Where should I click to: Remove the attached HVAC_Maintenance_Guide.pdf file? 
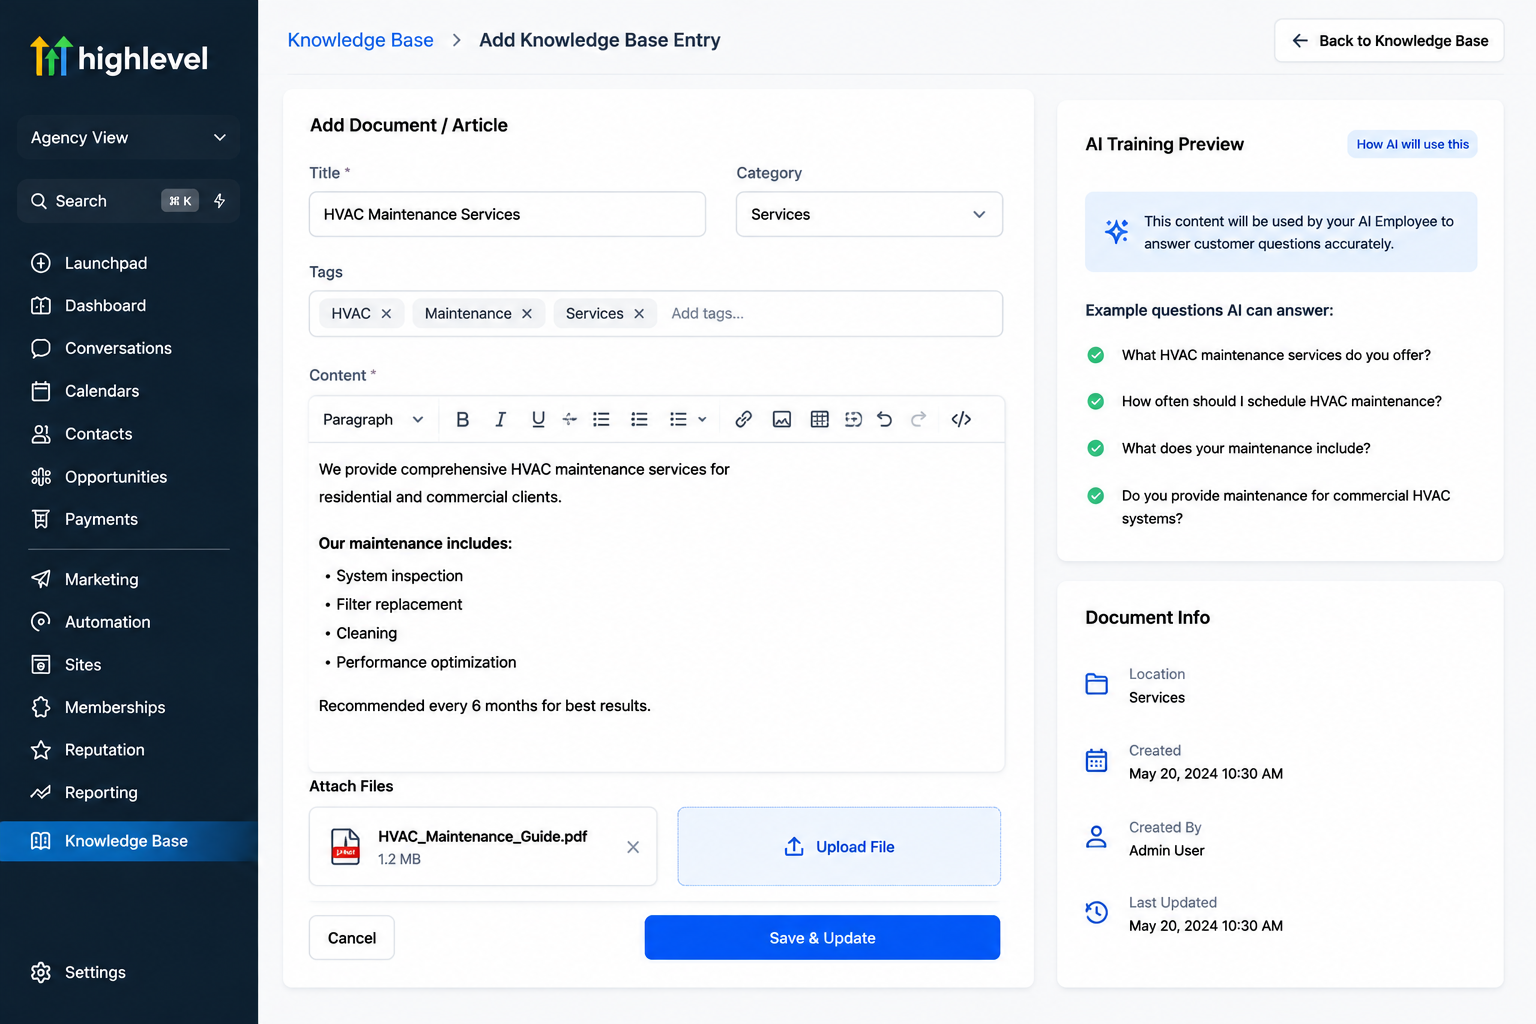coord(633,847)
